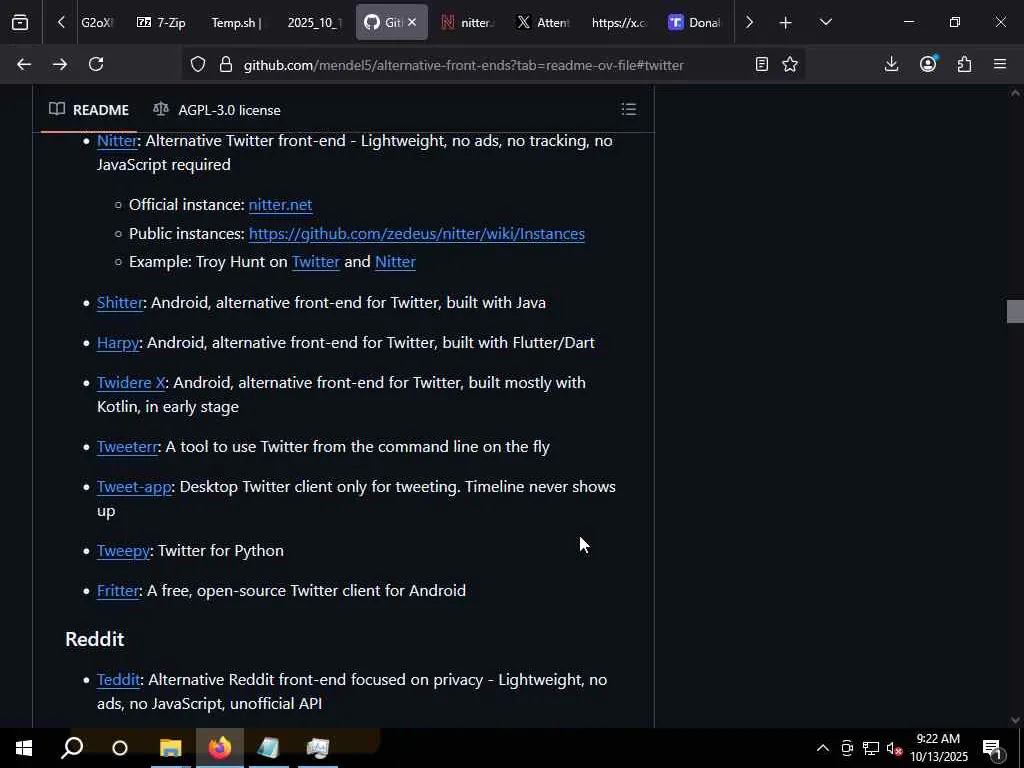
Task: Open the Shitter link
Action: [120, 302]
